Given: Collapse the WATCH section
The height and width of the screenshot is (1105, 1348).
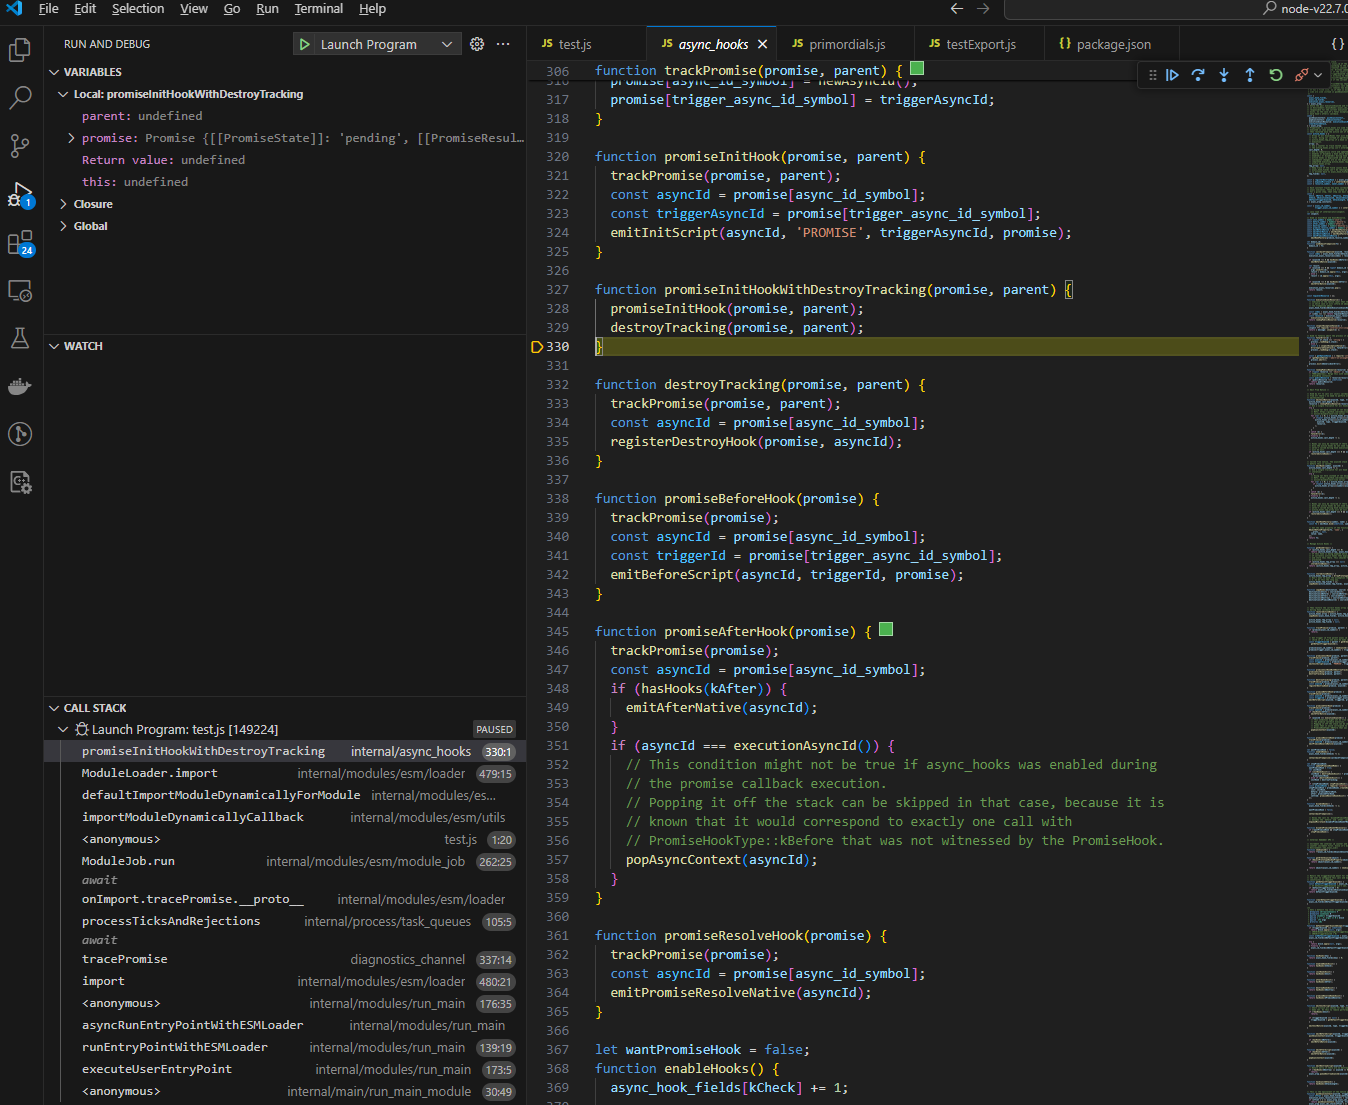Looking at the screenshot, I should 54,346.
